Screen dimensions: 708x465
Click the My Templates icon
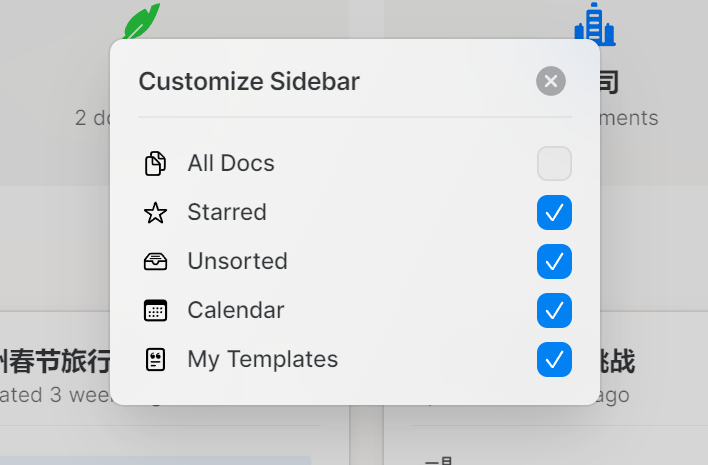click(155, 359)
